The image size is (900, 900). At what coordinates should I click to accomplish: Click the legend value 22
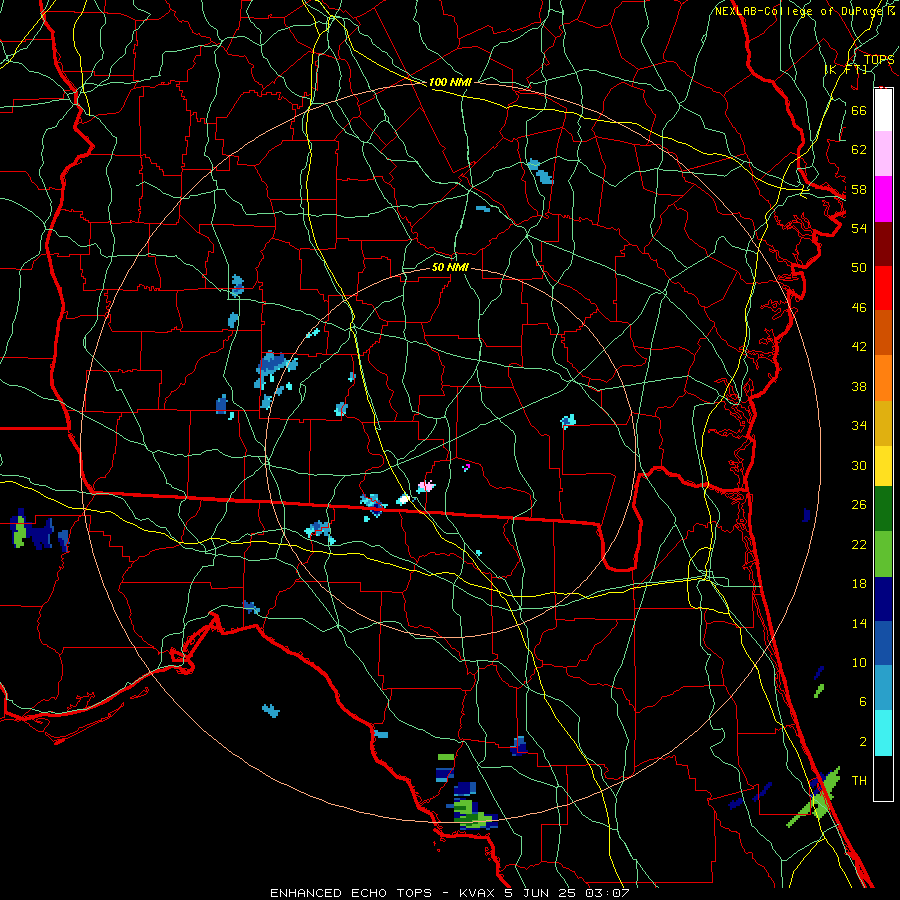[x=859, y=544]
